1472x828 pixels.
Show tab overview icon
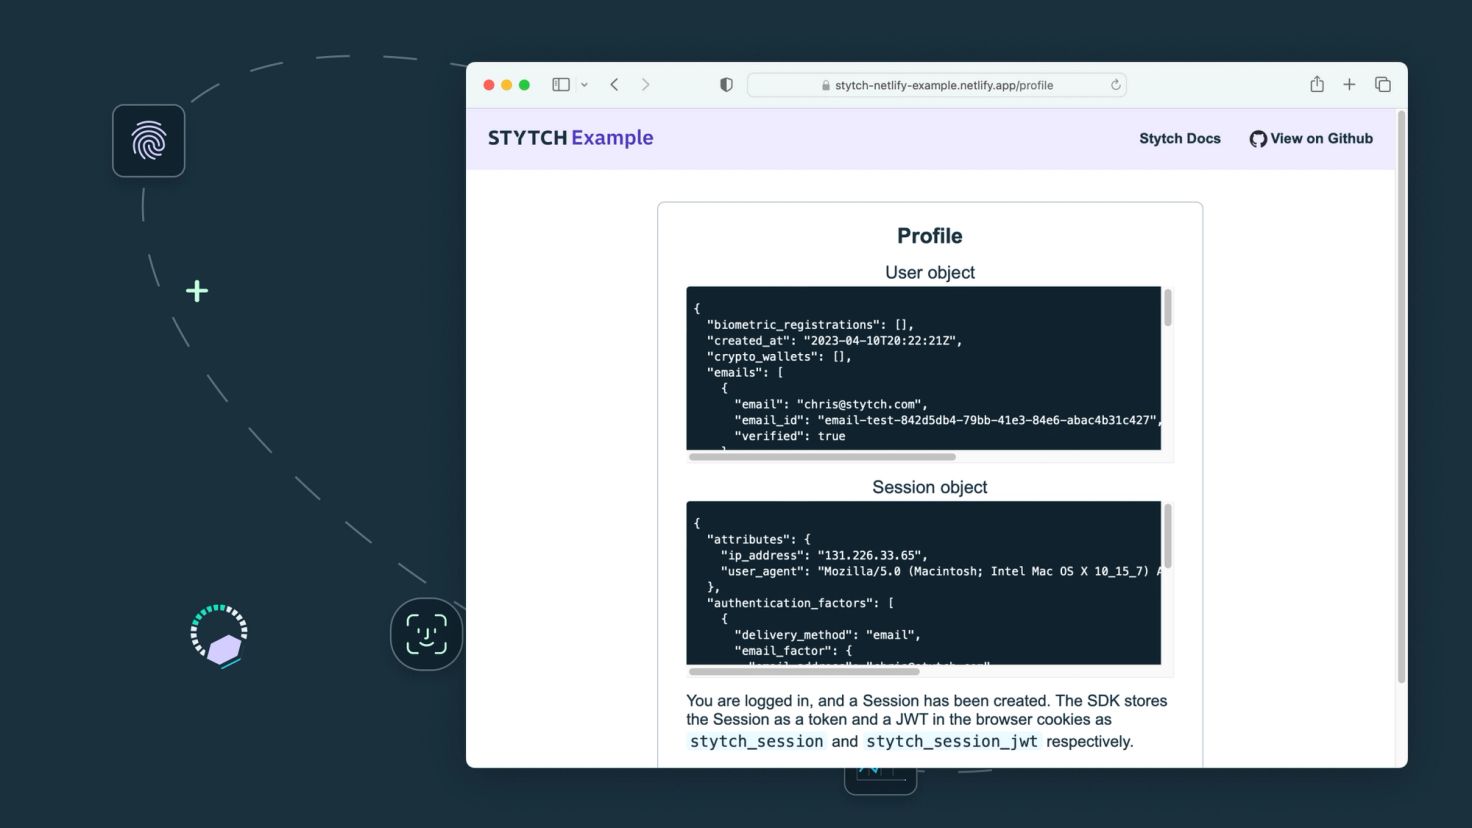1383,85
